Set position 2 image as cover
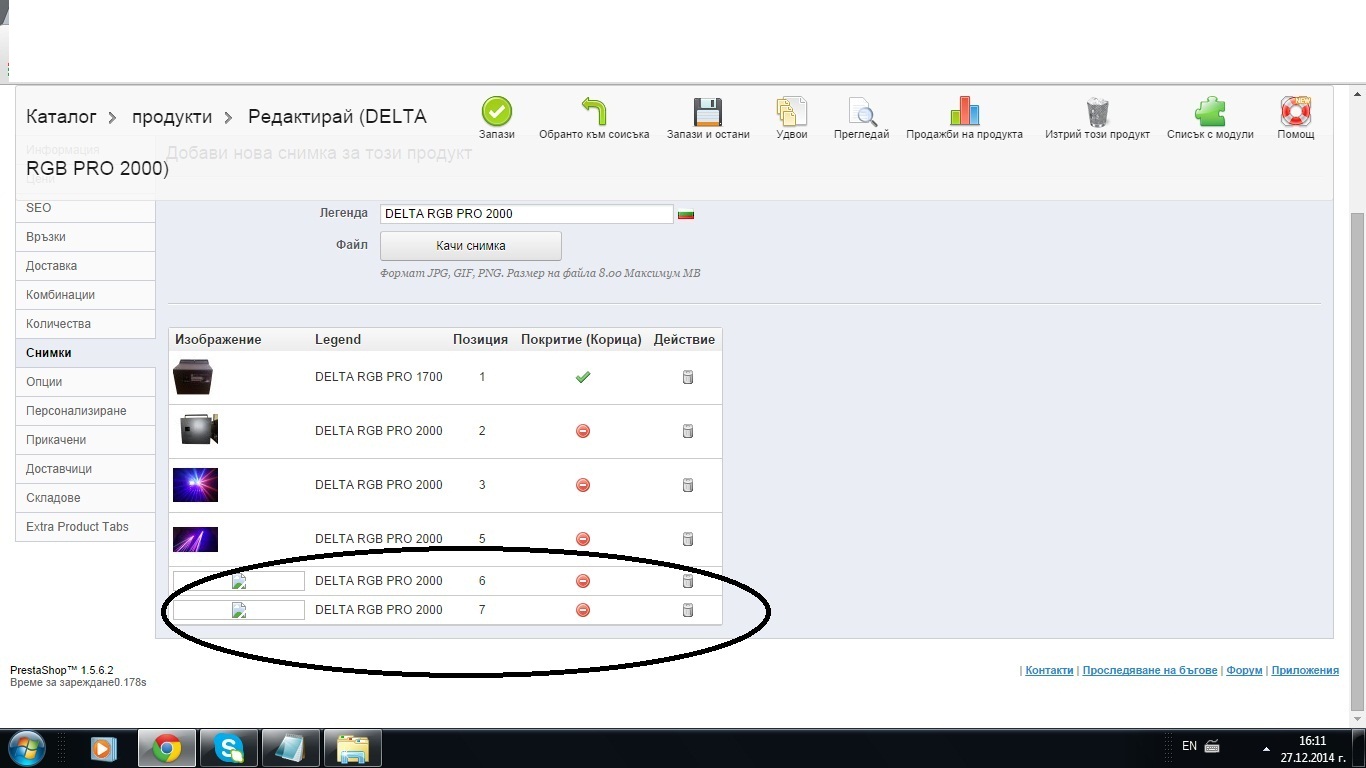 (x=583, y=431)
